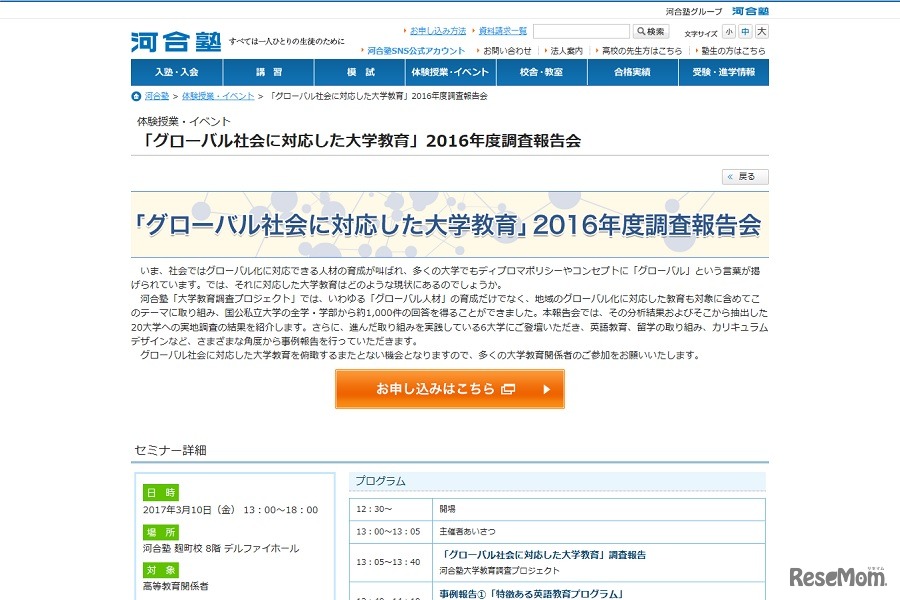Click the orange お申し込みはこちら button

(450, 389)
